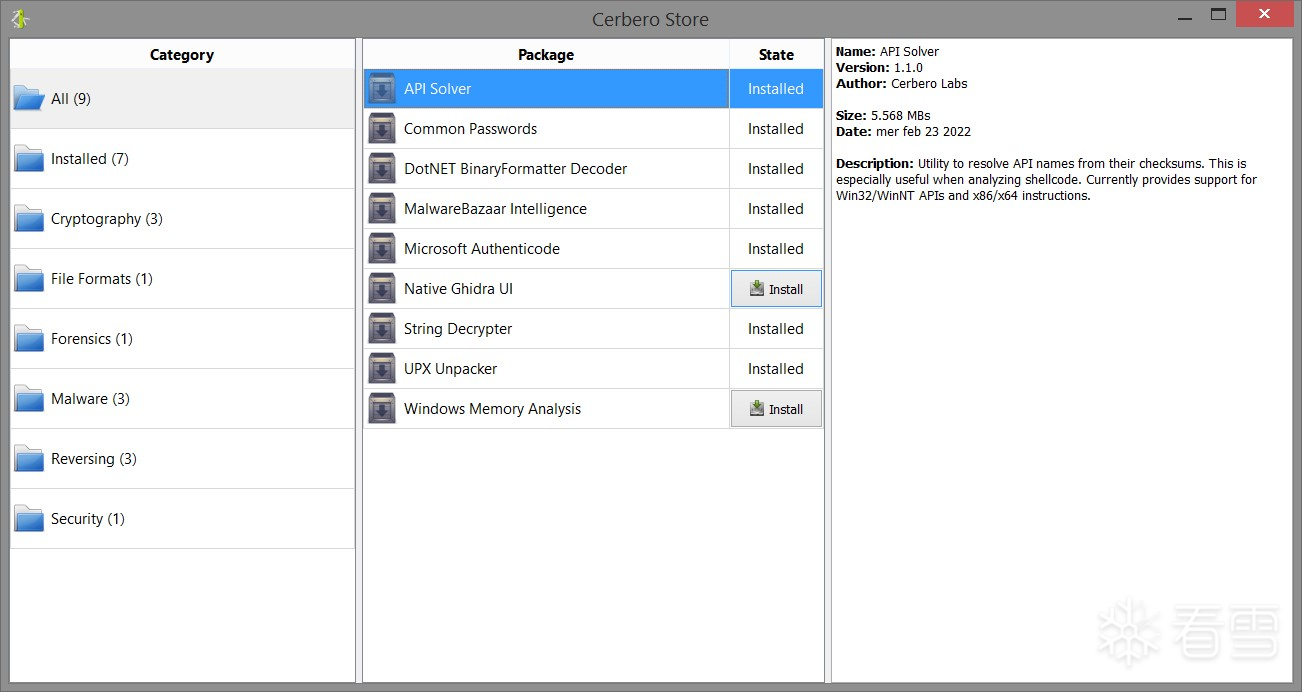Select the DotNET BinaryFormatter Decoder package
1302x692 pixels.
(515, 169)
